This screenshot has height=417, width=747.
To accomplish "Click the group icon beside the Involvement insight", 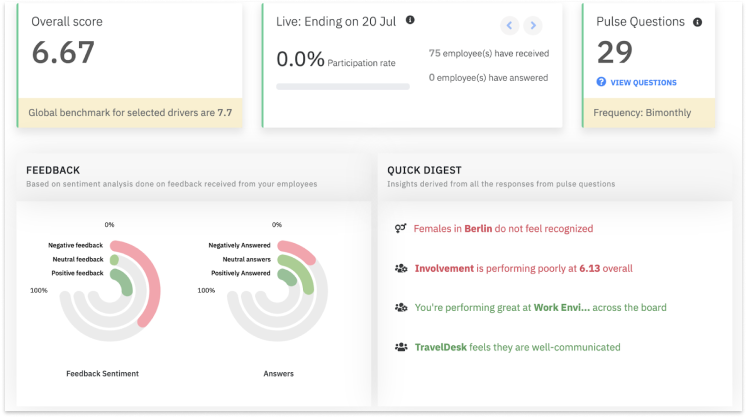I will tap(400, 268).
